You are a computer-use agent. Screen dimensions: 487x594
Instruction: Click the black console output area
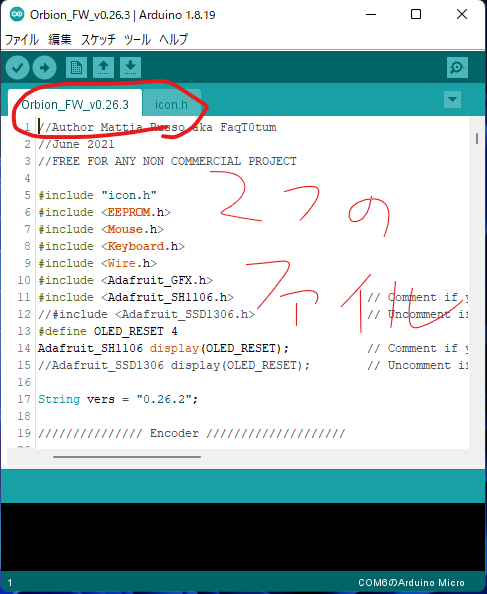[x=244, y=537]
